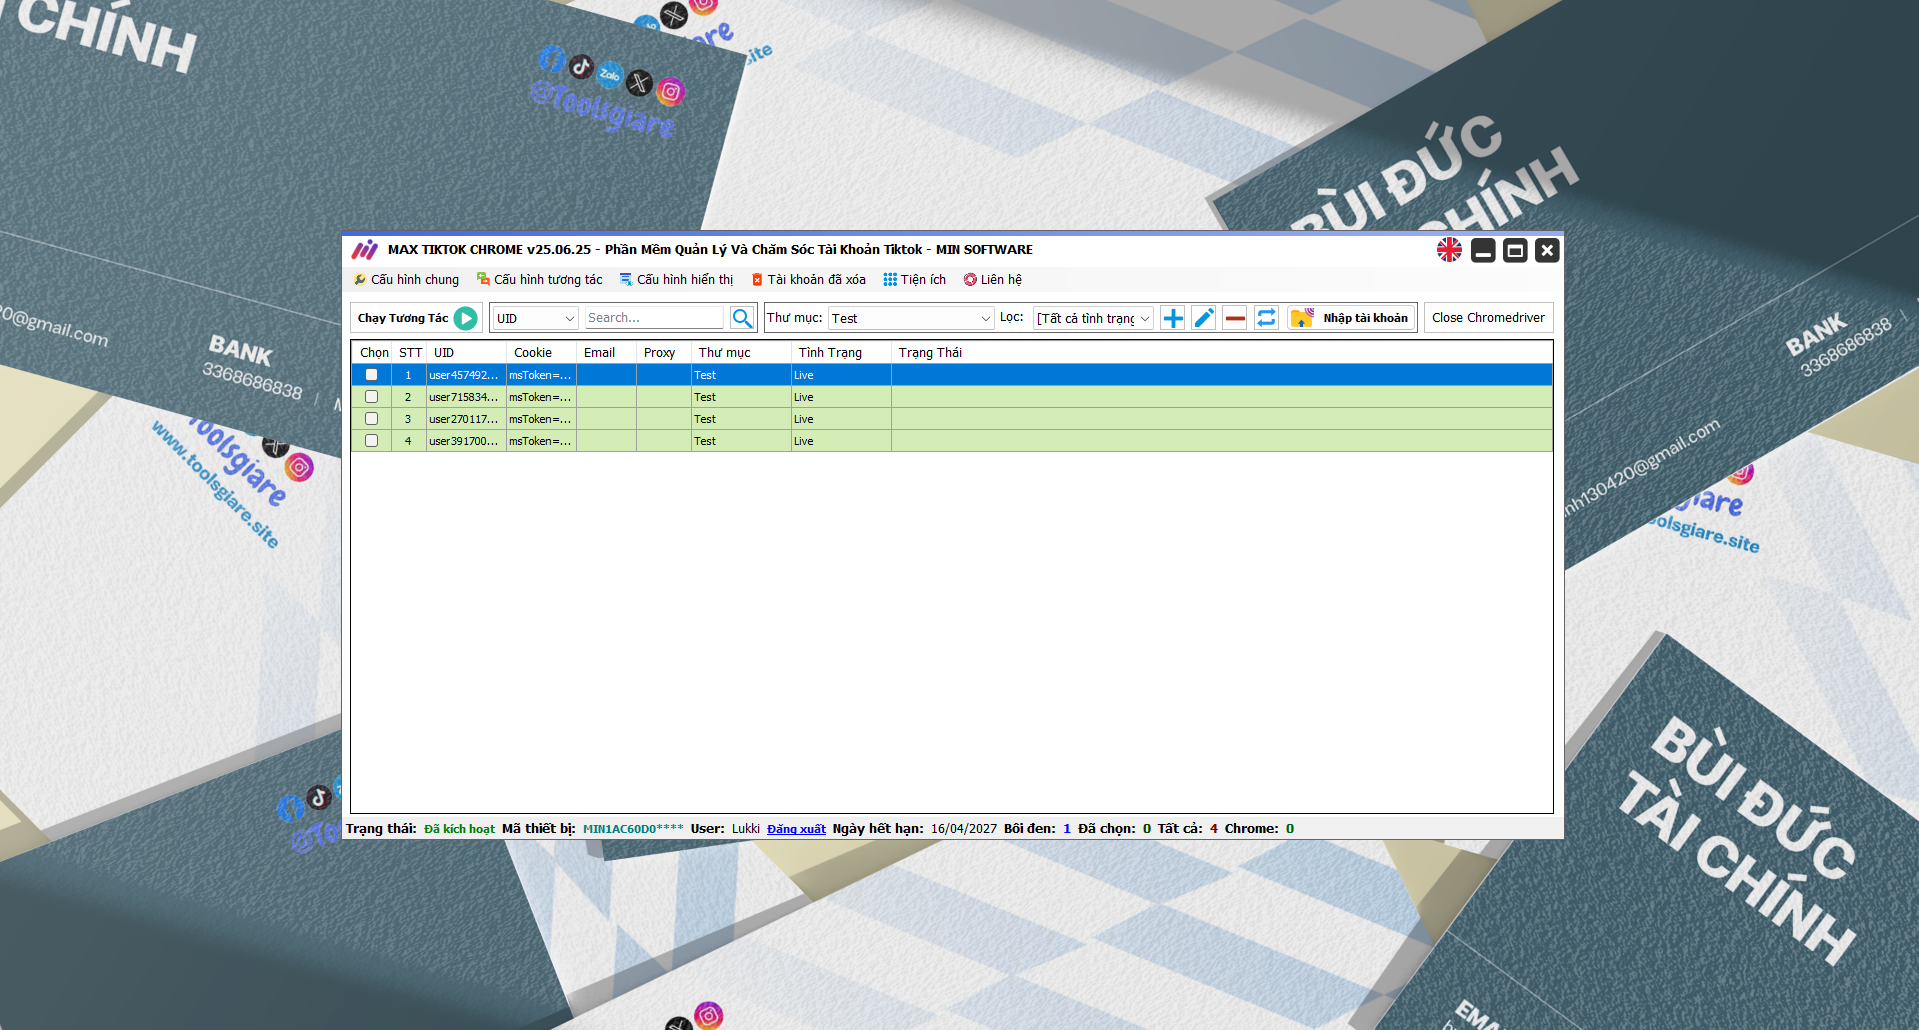Click the UK flag language icon
The width and height of the screenshot is (1919, 1030).
click(1449, 250)
